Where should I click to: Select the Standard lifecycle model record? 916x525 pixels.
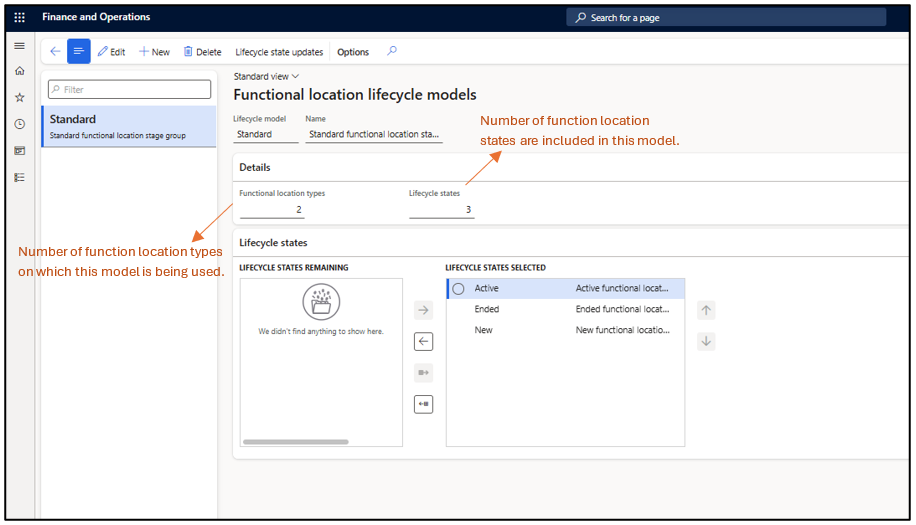click(x=129, y=126)
